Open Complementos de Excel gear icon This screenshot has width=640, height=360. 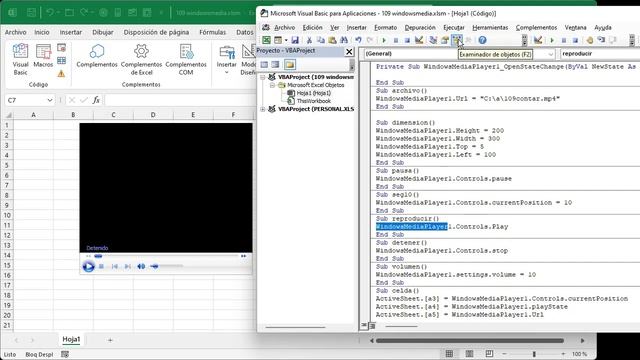(141, 60)
